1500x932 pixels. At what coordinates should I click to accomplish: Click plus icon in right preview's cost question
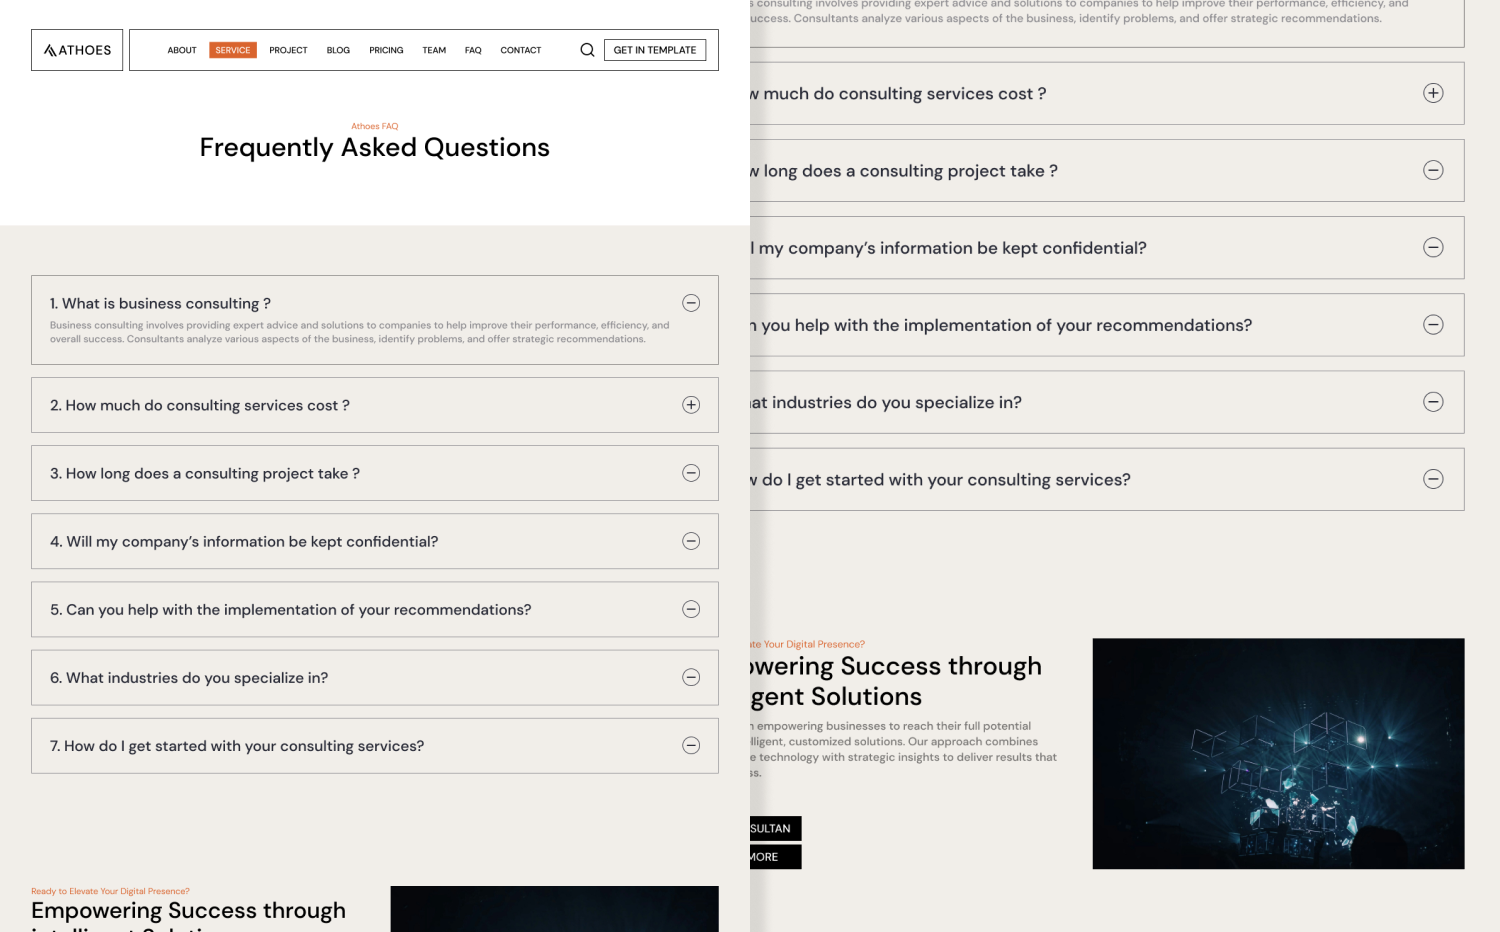coord(1433,93)
